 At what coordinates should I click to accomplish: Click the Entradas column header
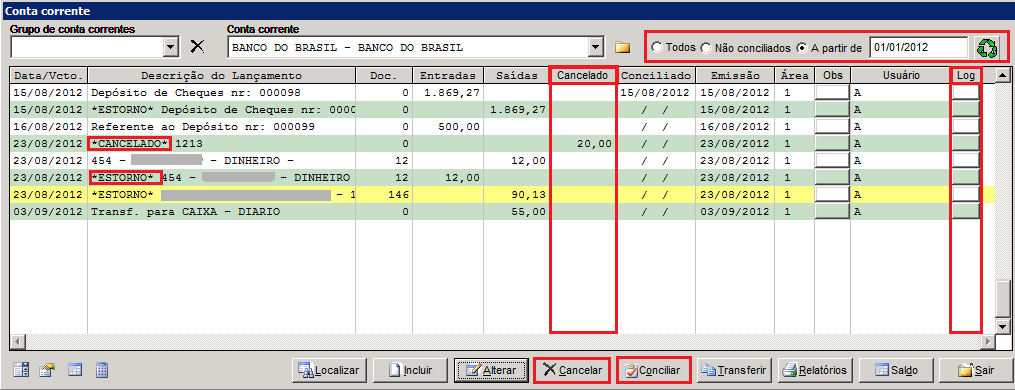[x=447, y=75]
